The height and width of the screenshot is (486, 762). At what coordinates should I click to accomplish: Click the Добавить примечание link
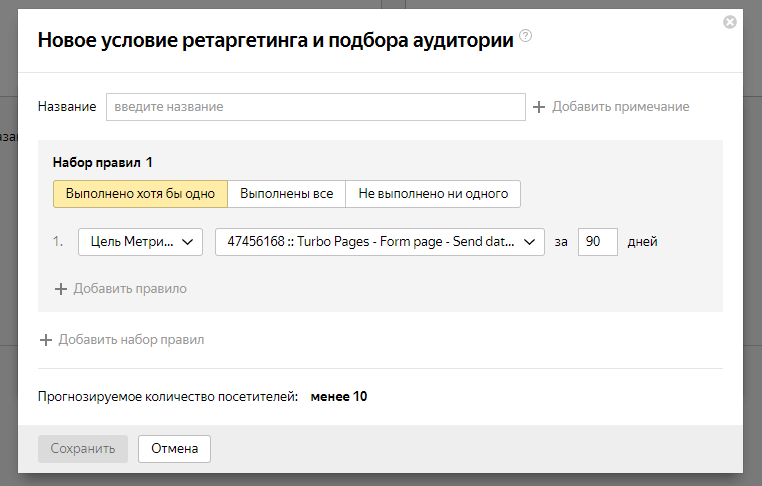[620, 107]
